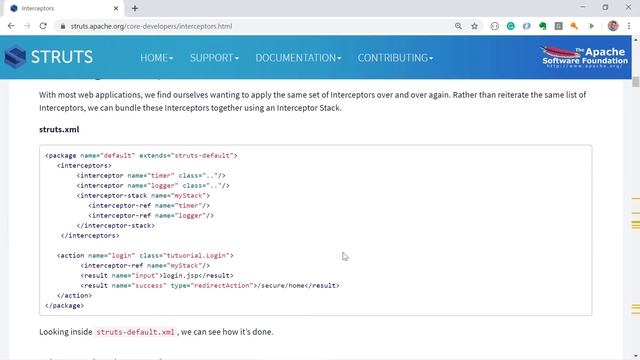Open a new browser tab

pos(135,8)
